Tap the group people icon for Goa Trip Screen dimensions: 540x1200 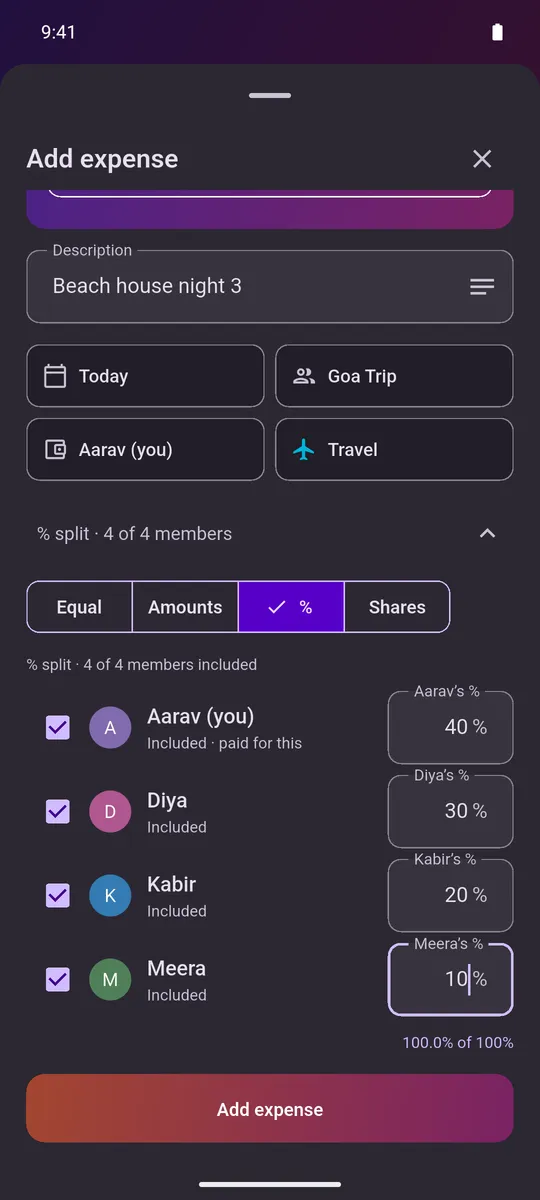pos(304,376)
